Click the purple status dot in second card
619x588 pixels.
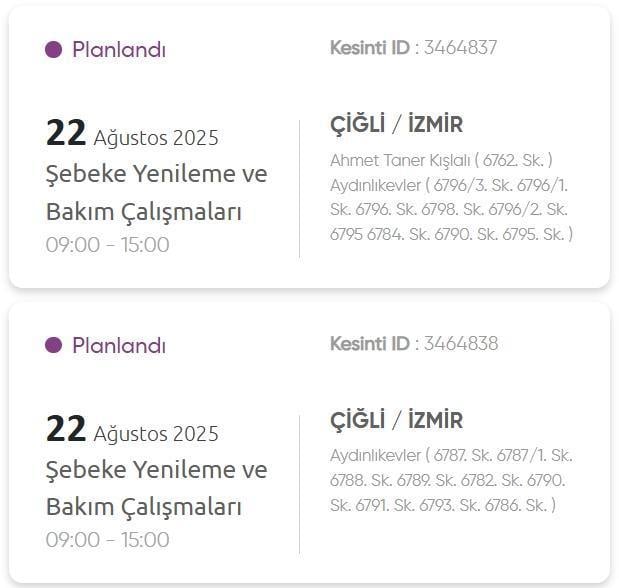[x=54, y=346]
